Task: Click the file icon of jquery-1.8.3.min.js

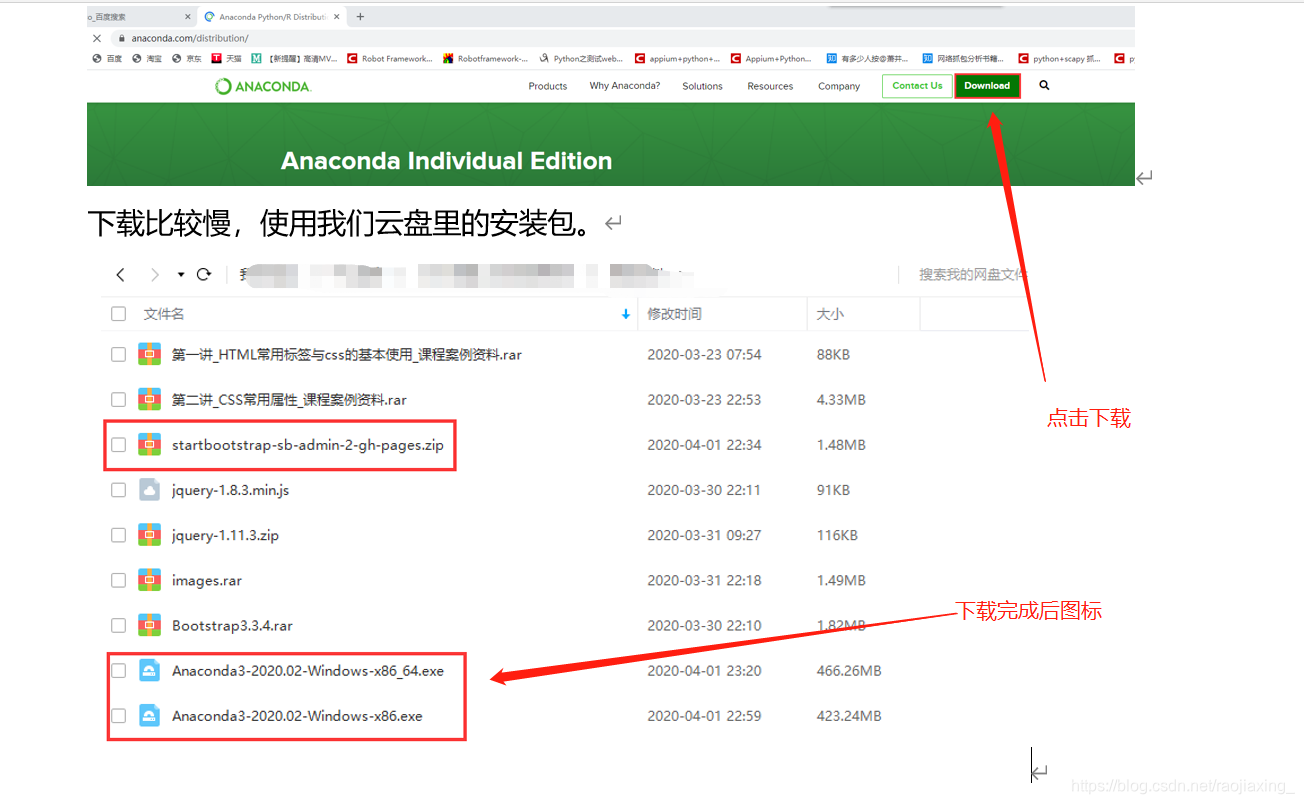Action: click(x=150, y=490)
